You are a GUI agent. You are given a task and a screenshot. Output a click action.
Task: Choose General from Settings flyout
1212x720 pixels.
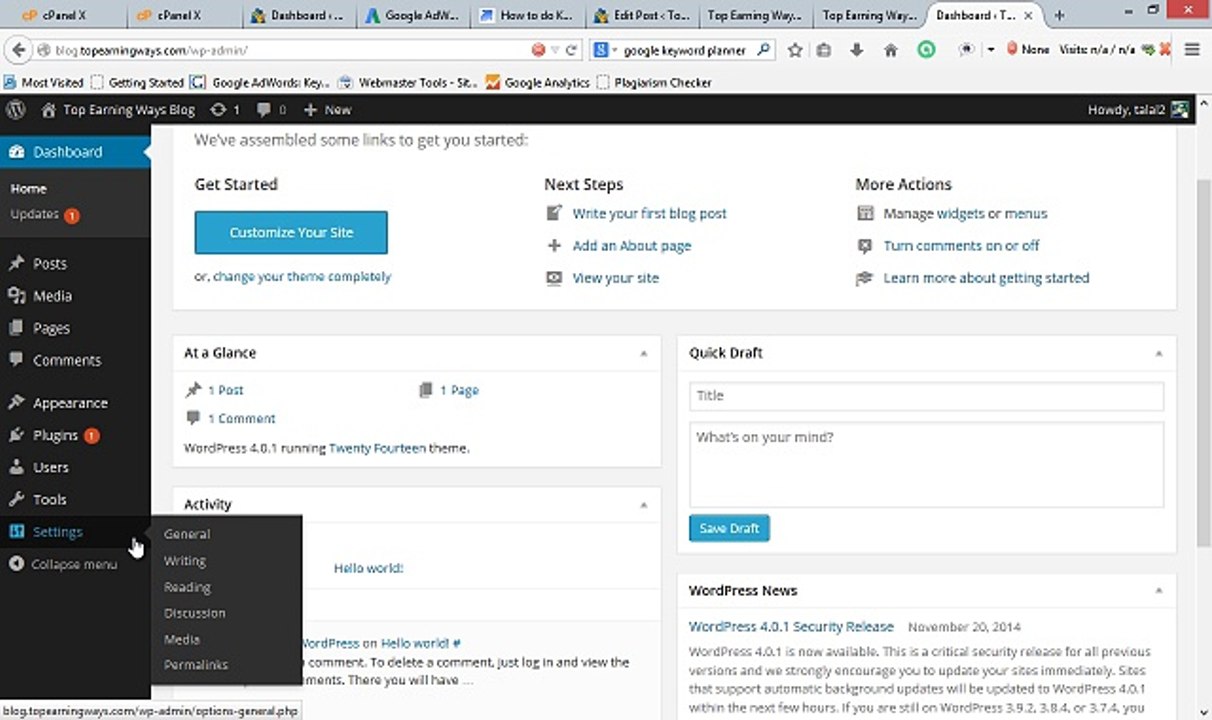(x=187, y=534)
